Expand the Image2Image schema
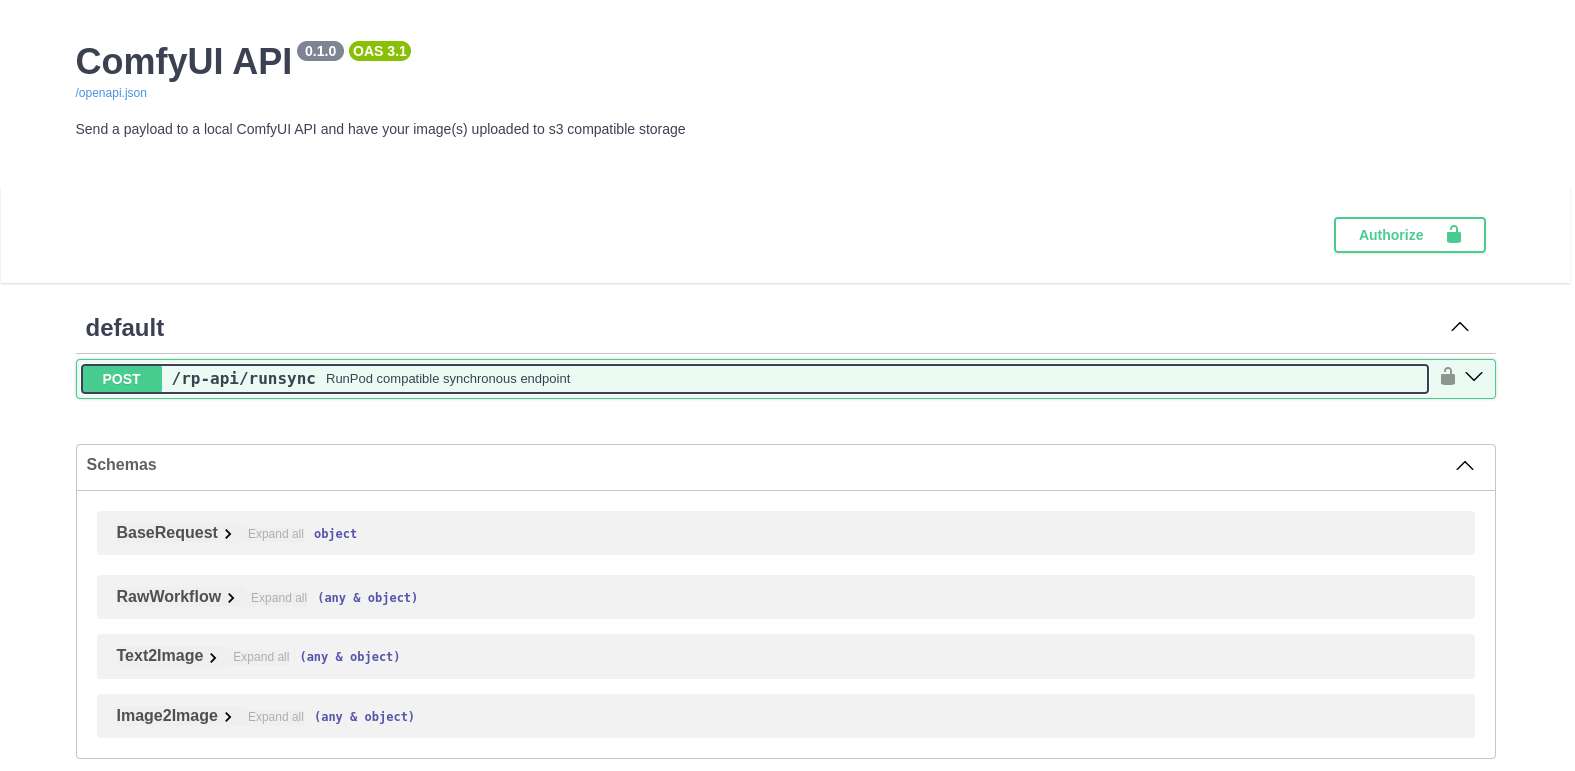Screen dimensions: 1575x771 pyautogui.click(x=174, y=716)
